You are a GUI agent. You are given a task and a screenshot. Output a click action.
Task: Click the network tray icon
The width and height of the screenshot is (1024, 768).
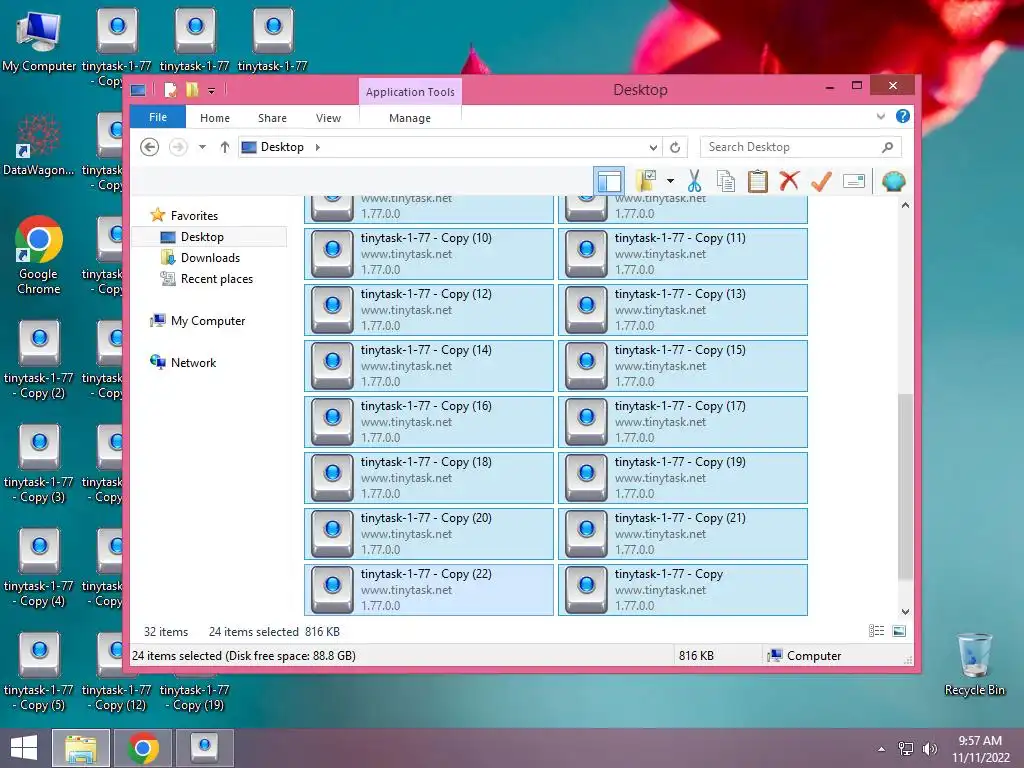(906, 749)
